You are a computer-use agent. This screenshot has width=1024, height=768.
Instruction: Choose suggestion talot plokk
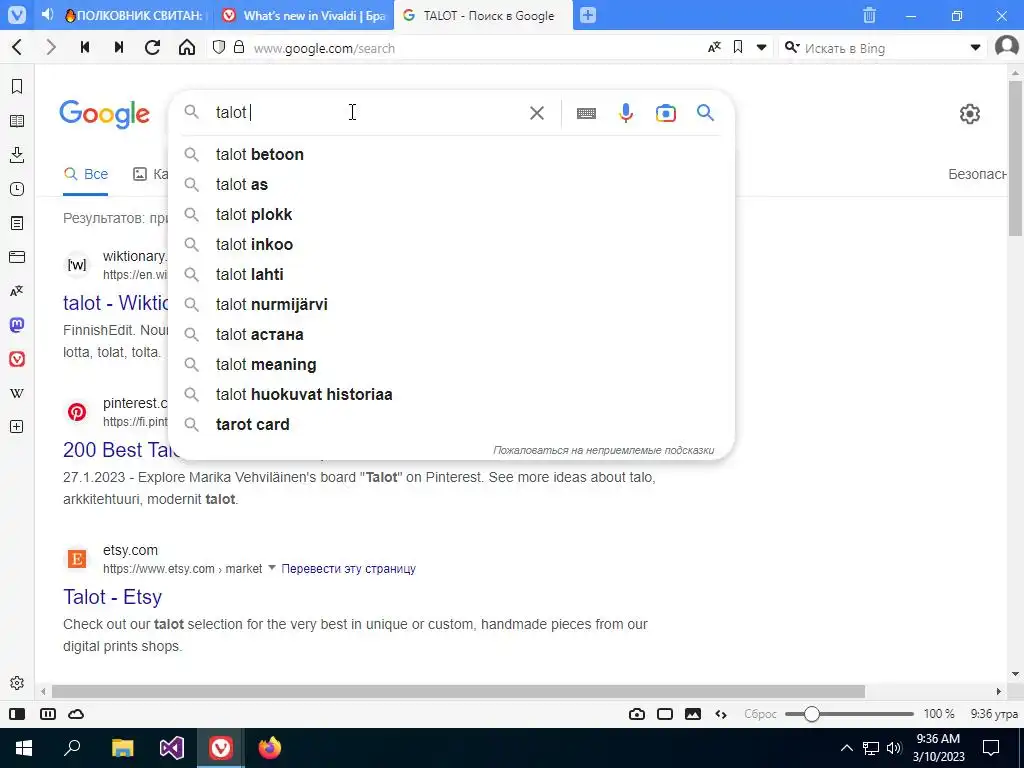pyautogui.click(x=451, y=214)
